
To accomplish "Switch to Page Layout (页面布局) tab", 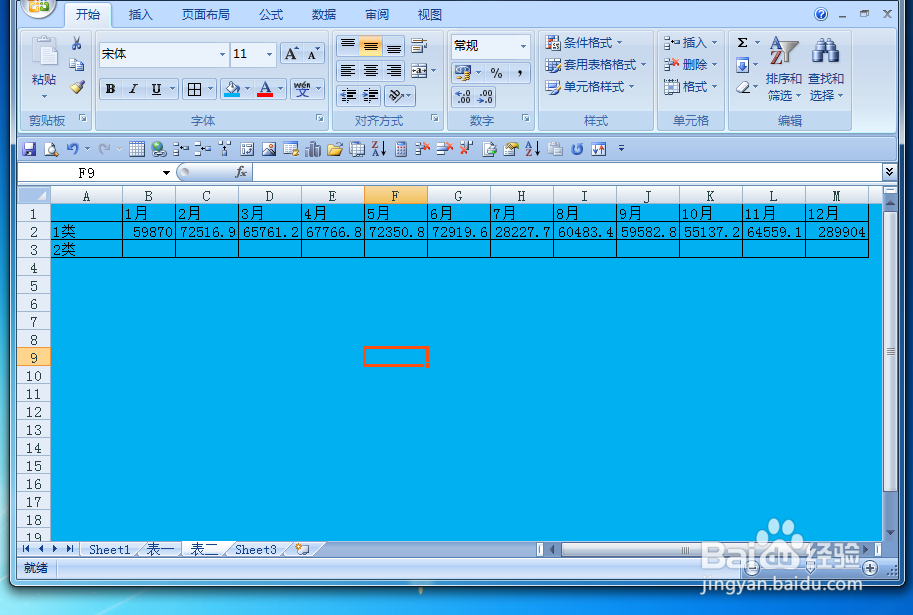I will pyautogui.click(x=206, y=15).
